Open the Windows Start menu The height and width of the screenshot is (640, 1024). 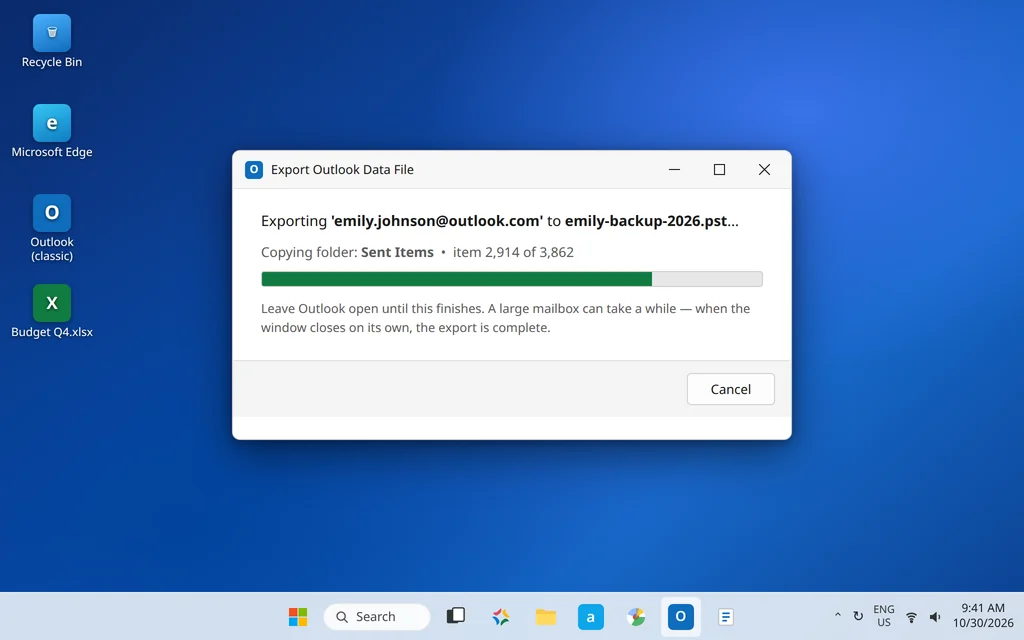click(298, 616)
